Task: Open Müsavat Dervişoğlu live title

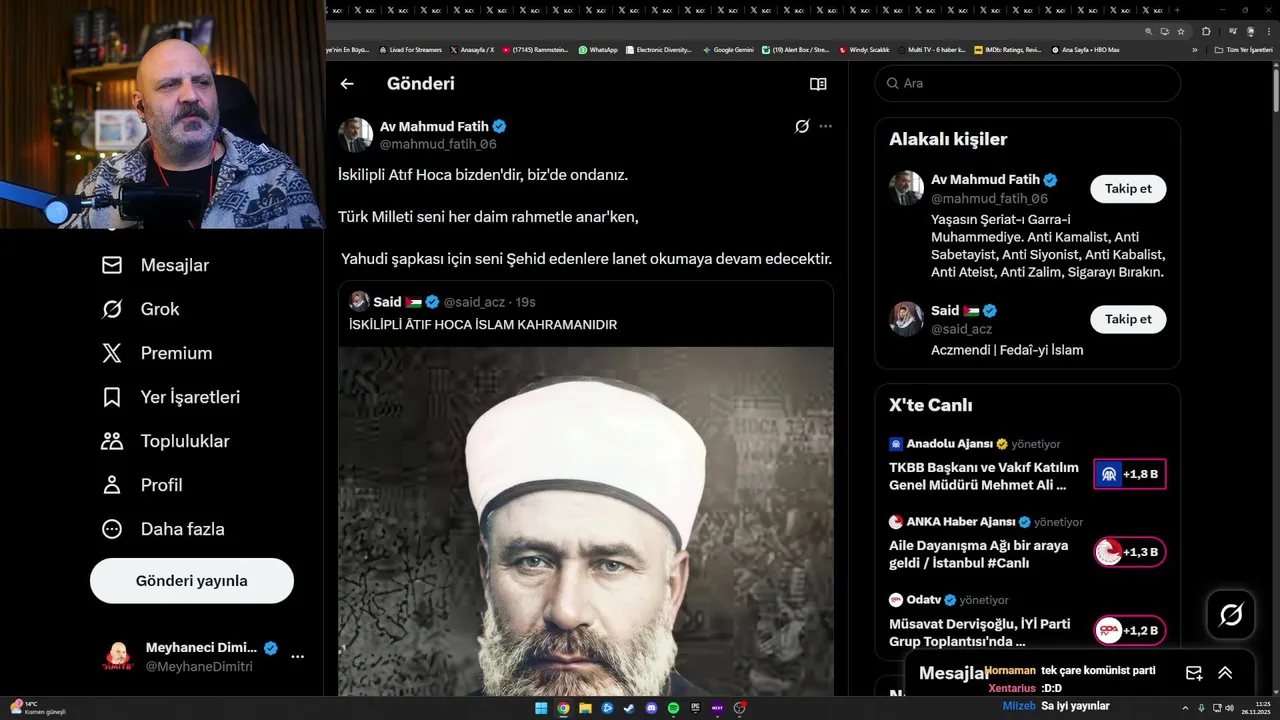Action: coord(980,632)
